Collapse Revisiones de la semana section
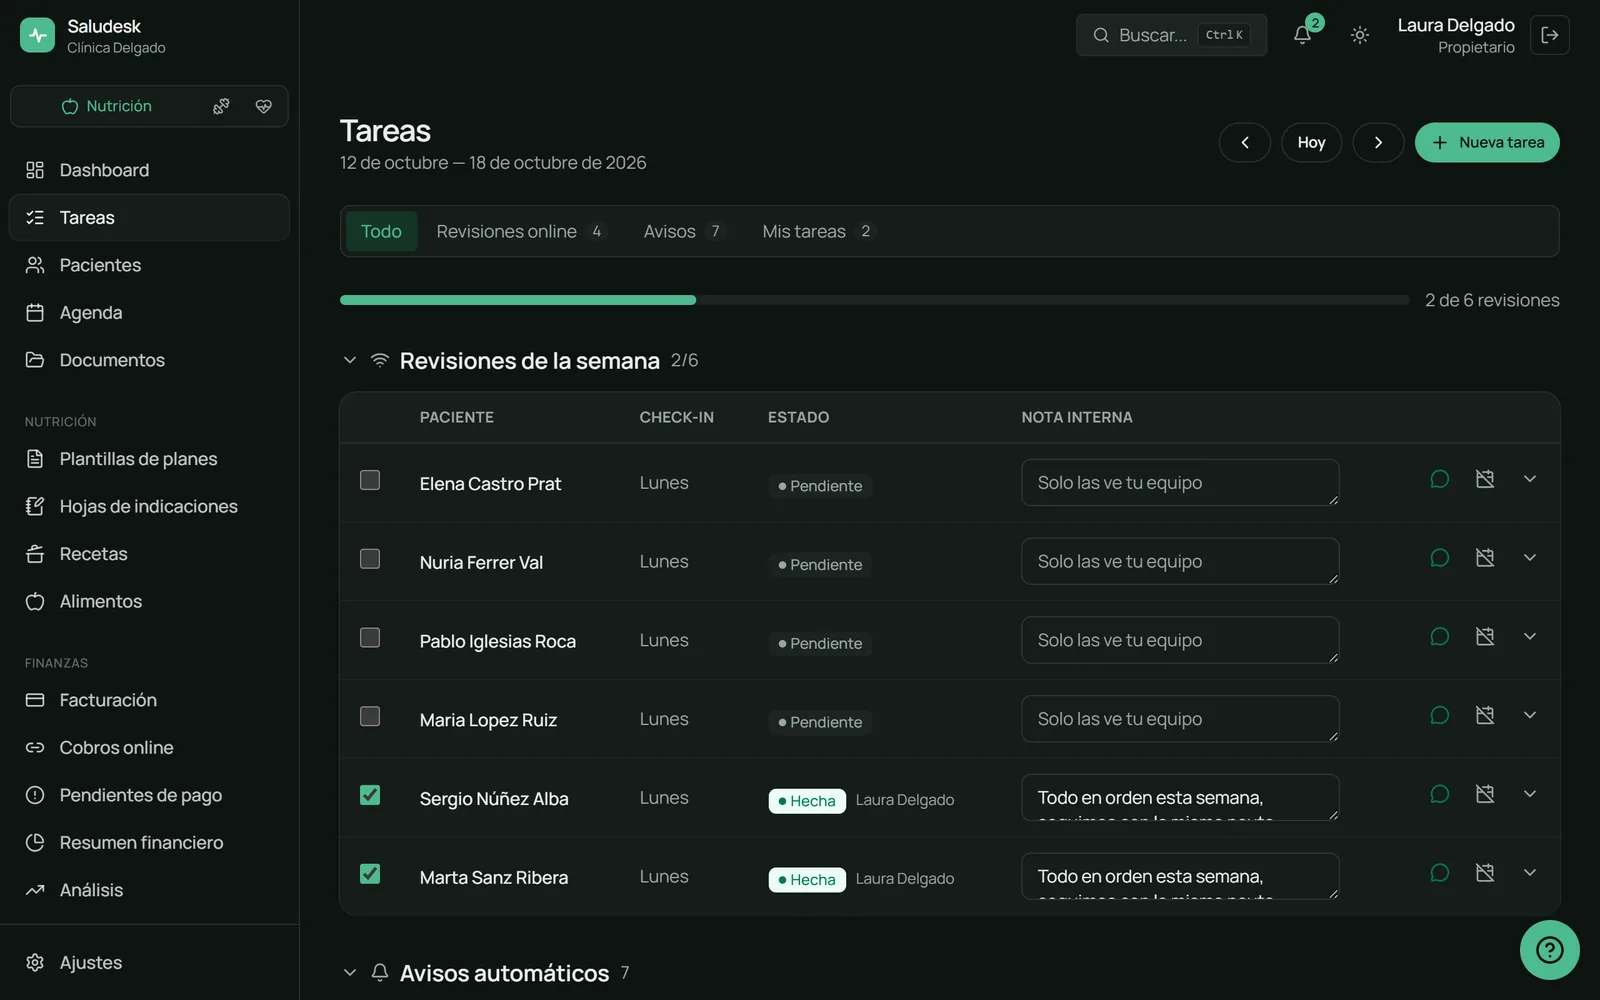 point(350,360)
